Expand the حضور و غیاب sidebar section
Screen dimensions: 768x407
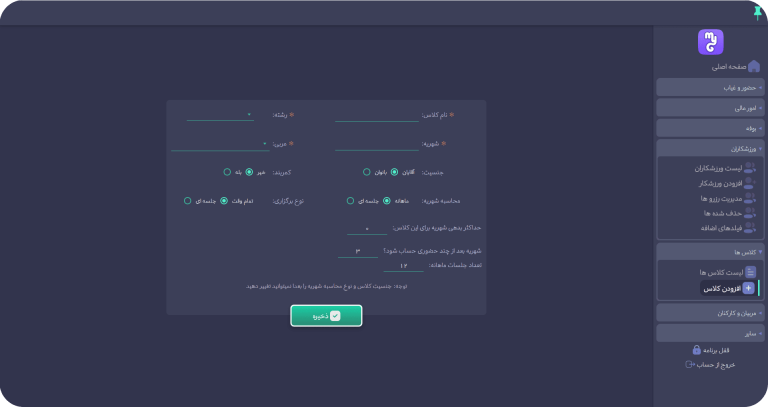coord(710,88)
